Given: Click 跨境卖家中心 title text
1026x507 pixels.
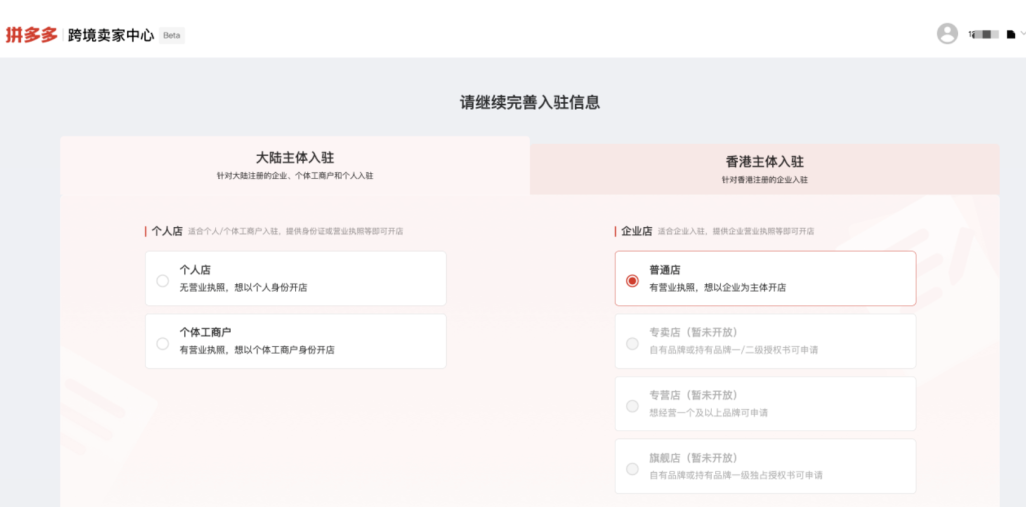Looking at the screenshot, I should click(111, 35).
